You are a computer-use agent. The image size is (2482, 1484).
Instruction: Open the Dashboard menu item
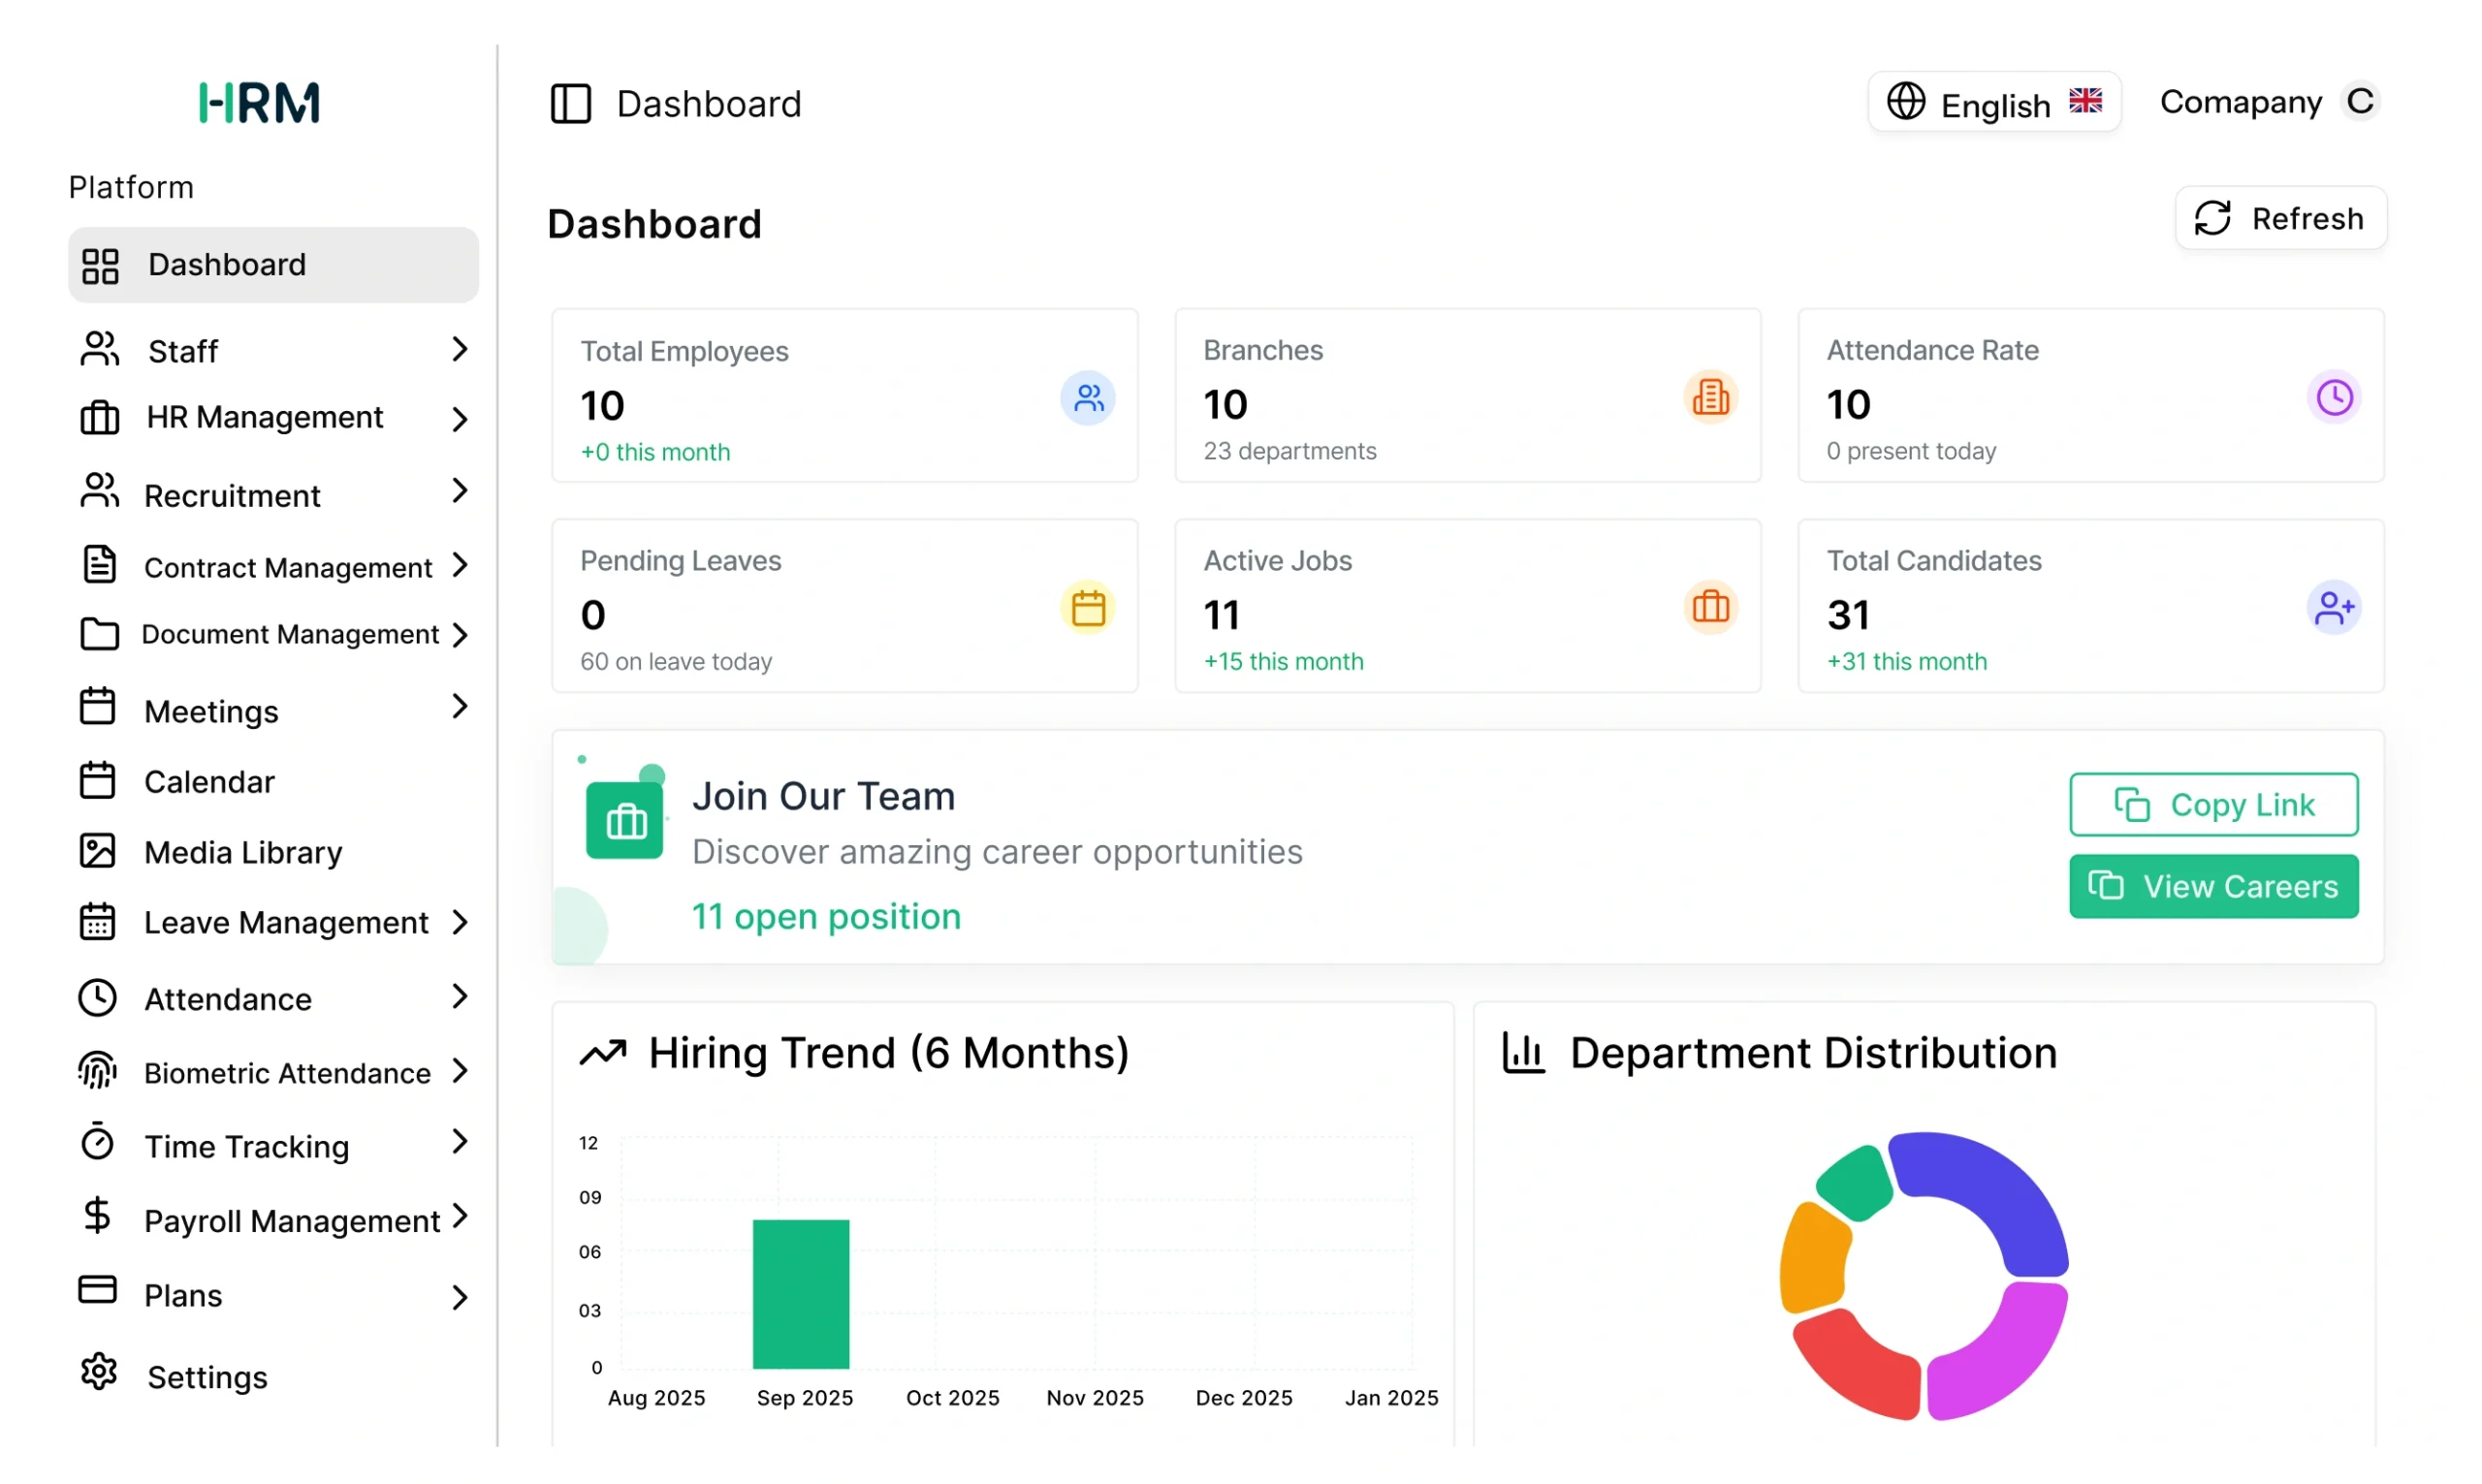(x=227, y=264)
